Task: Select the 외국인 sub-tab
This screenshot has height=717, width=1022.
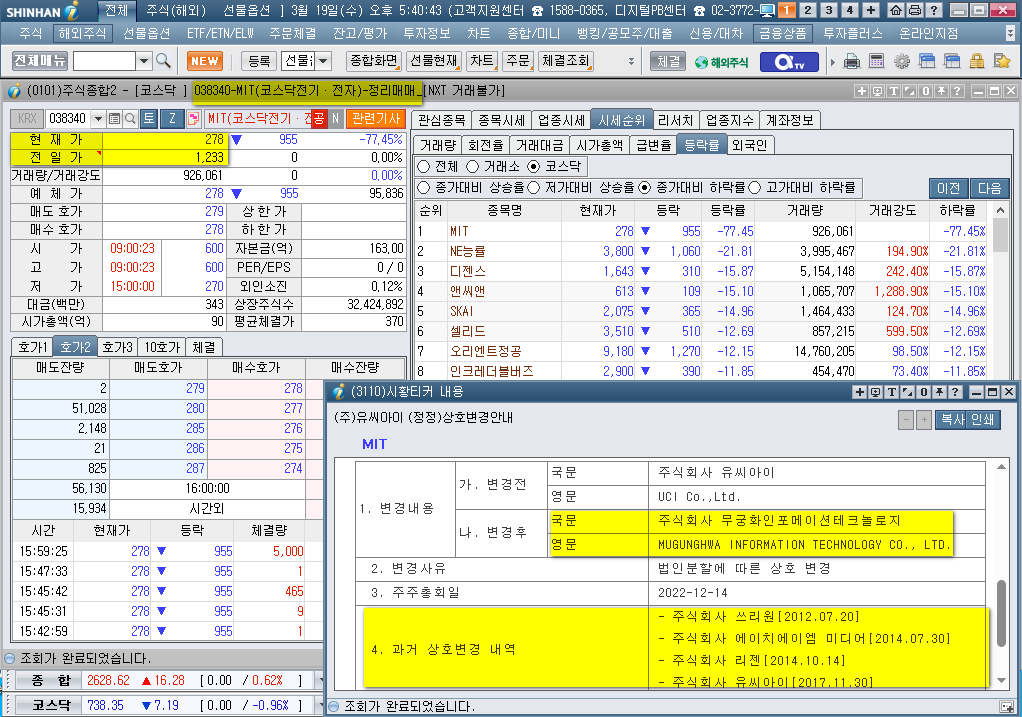Action: (750, 145)
